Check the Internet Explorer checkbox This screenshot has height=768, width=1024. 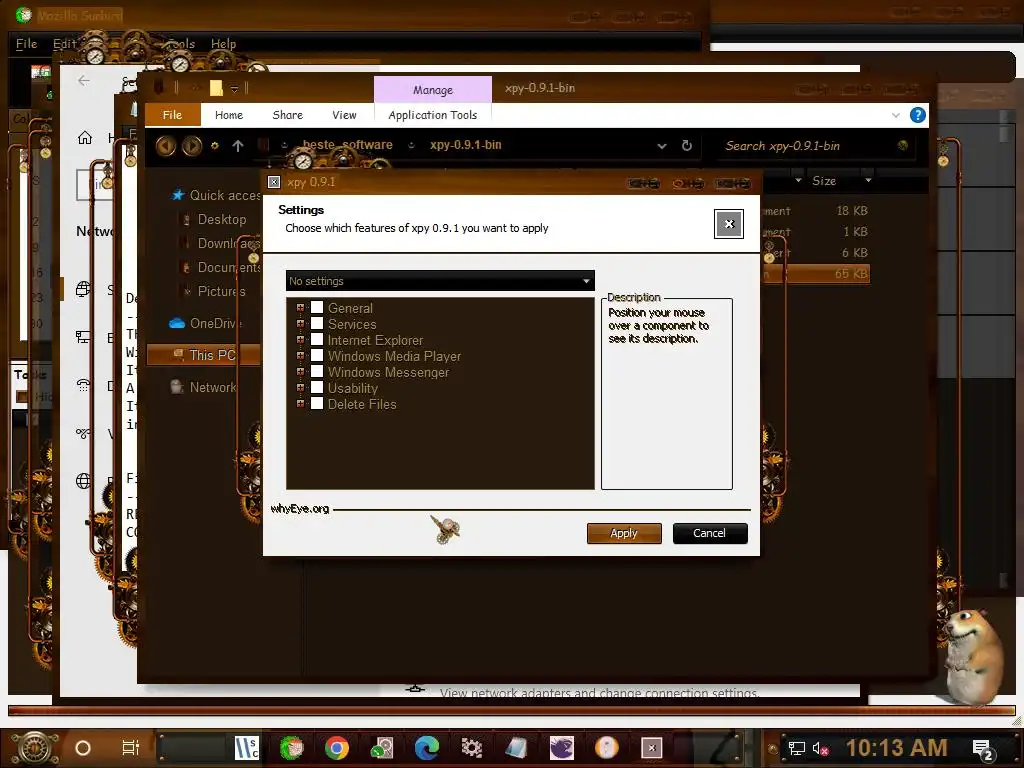point(317,340)
